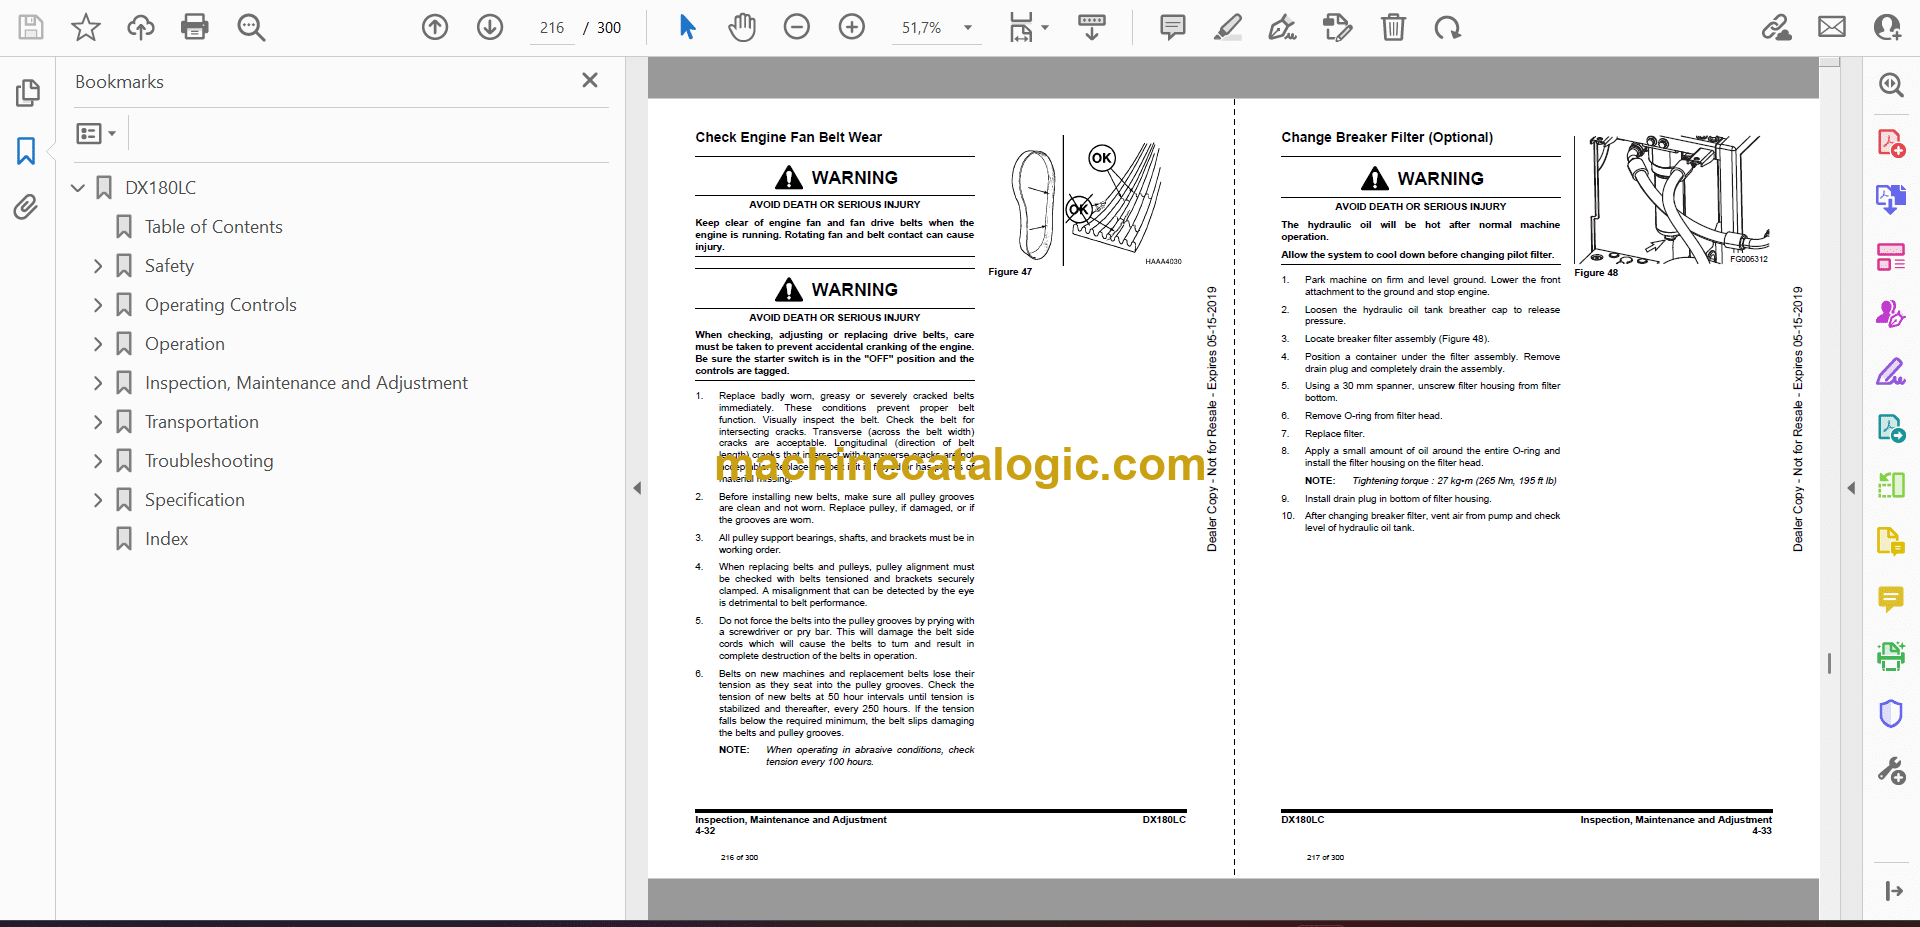Share a link to the file
The width and height of the screenshot is (1920, 927).
click(x=1777, y=27)
